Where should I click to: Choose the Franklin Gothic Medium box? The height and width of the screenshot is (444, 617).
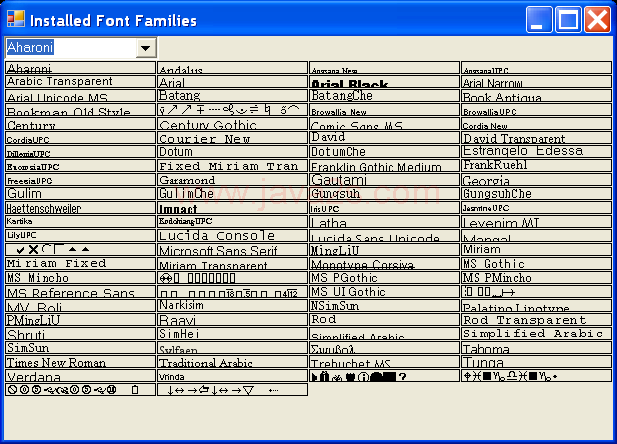[x=384, y=166]
